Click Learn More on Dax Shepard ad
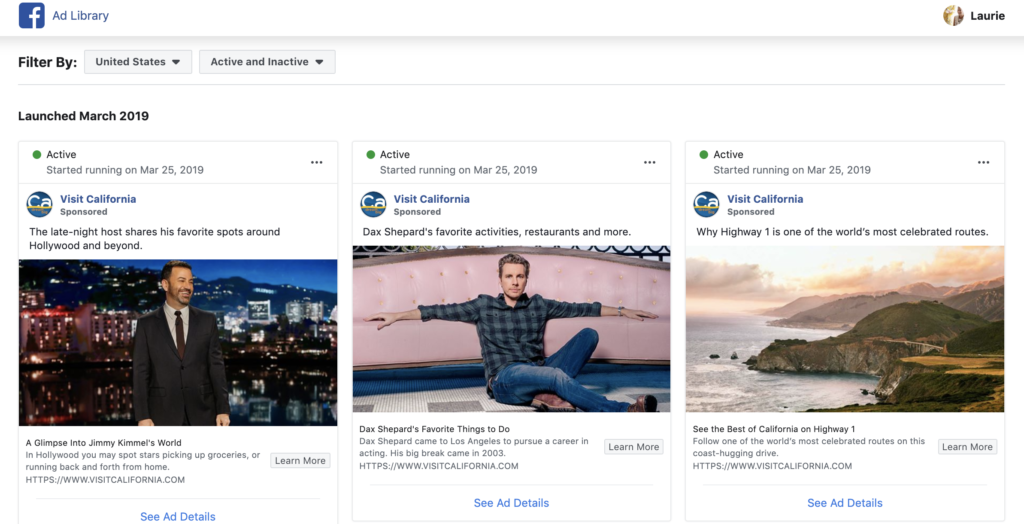Viewport: 1024px width, 524px height. [x=633, y=447]
